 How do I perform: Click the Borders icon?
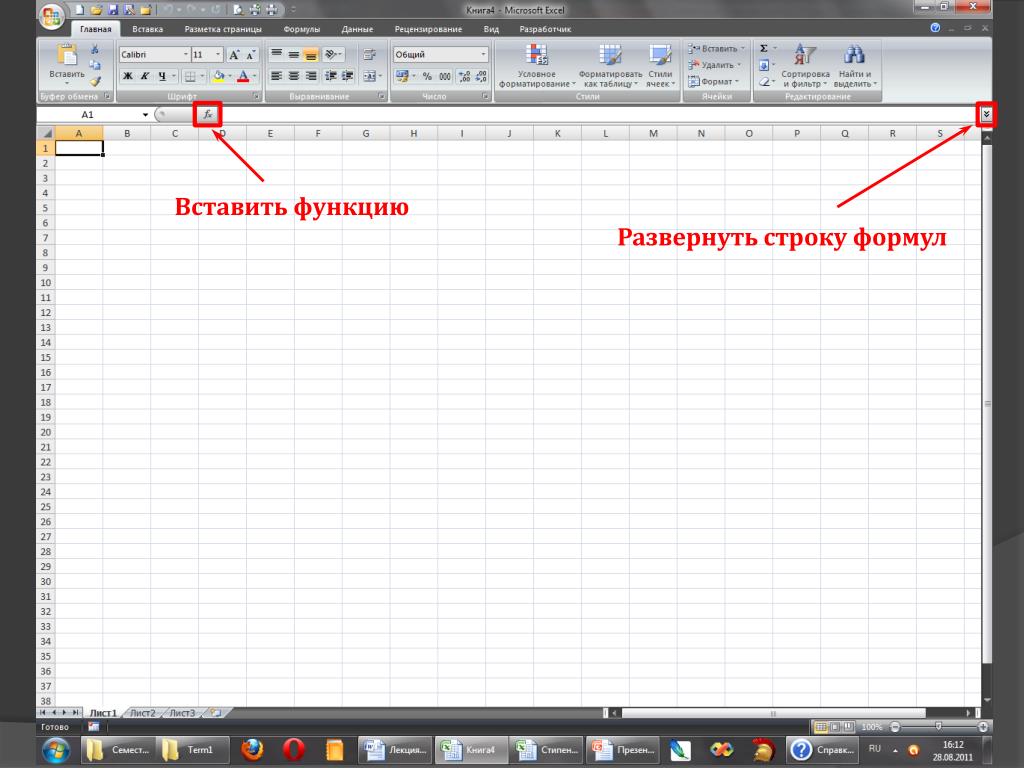click(x=189, y=76)
